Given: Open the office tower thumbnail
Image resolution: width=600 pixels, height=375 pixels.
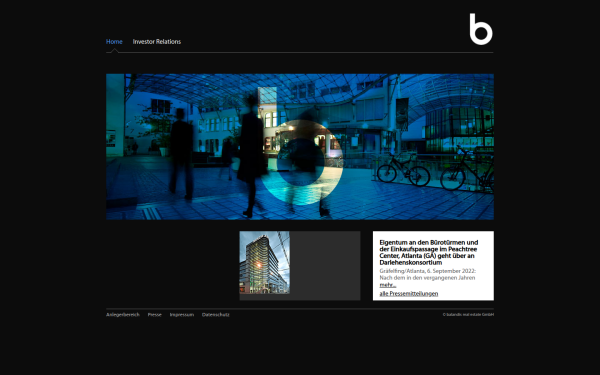Looking at the screenshot, I should (x=264, y=262).
